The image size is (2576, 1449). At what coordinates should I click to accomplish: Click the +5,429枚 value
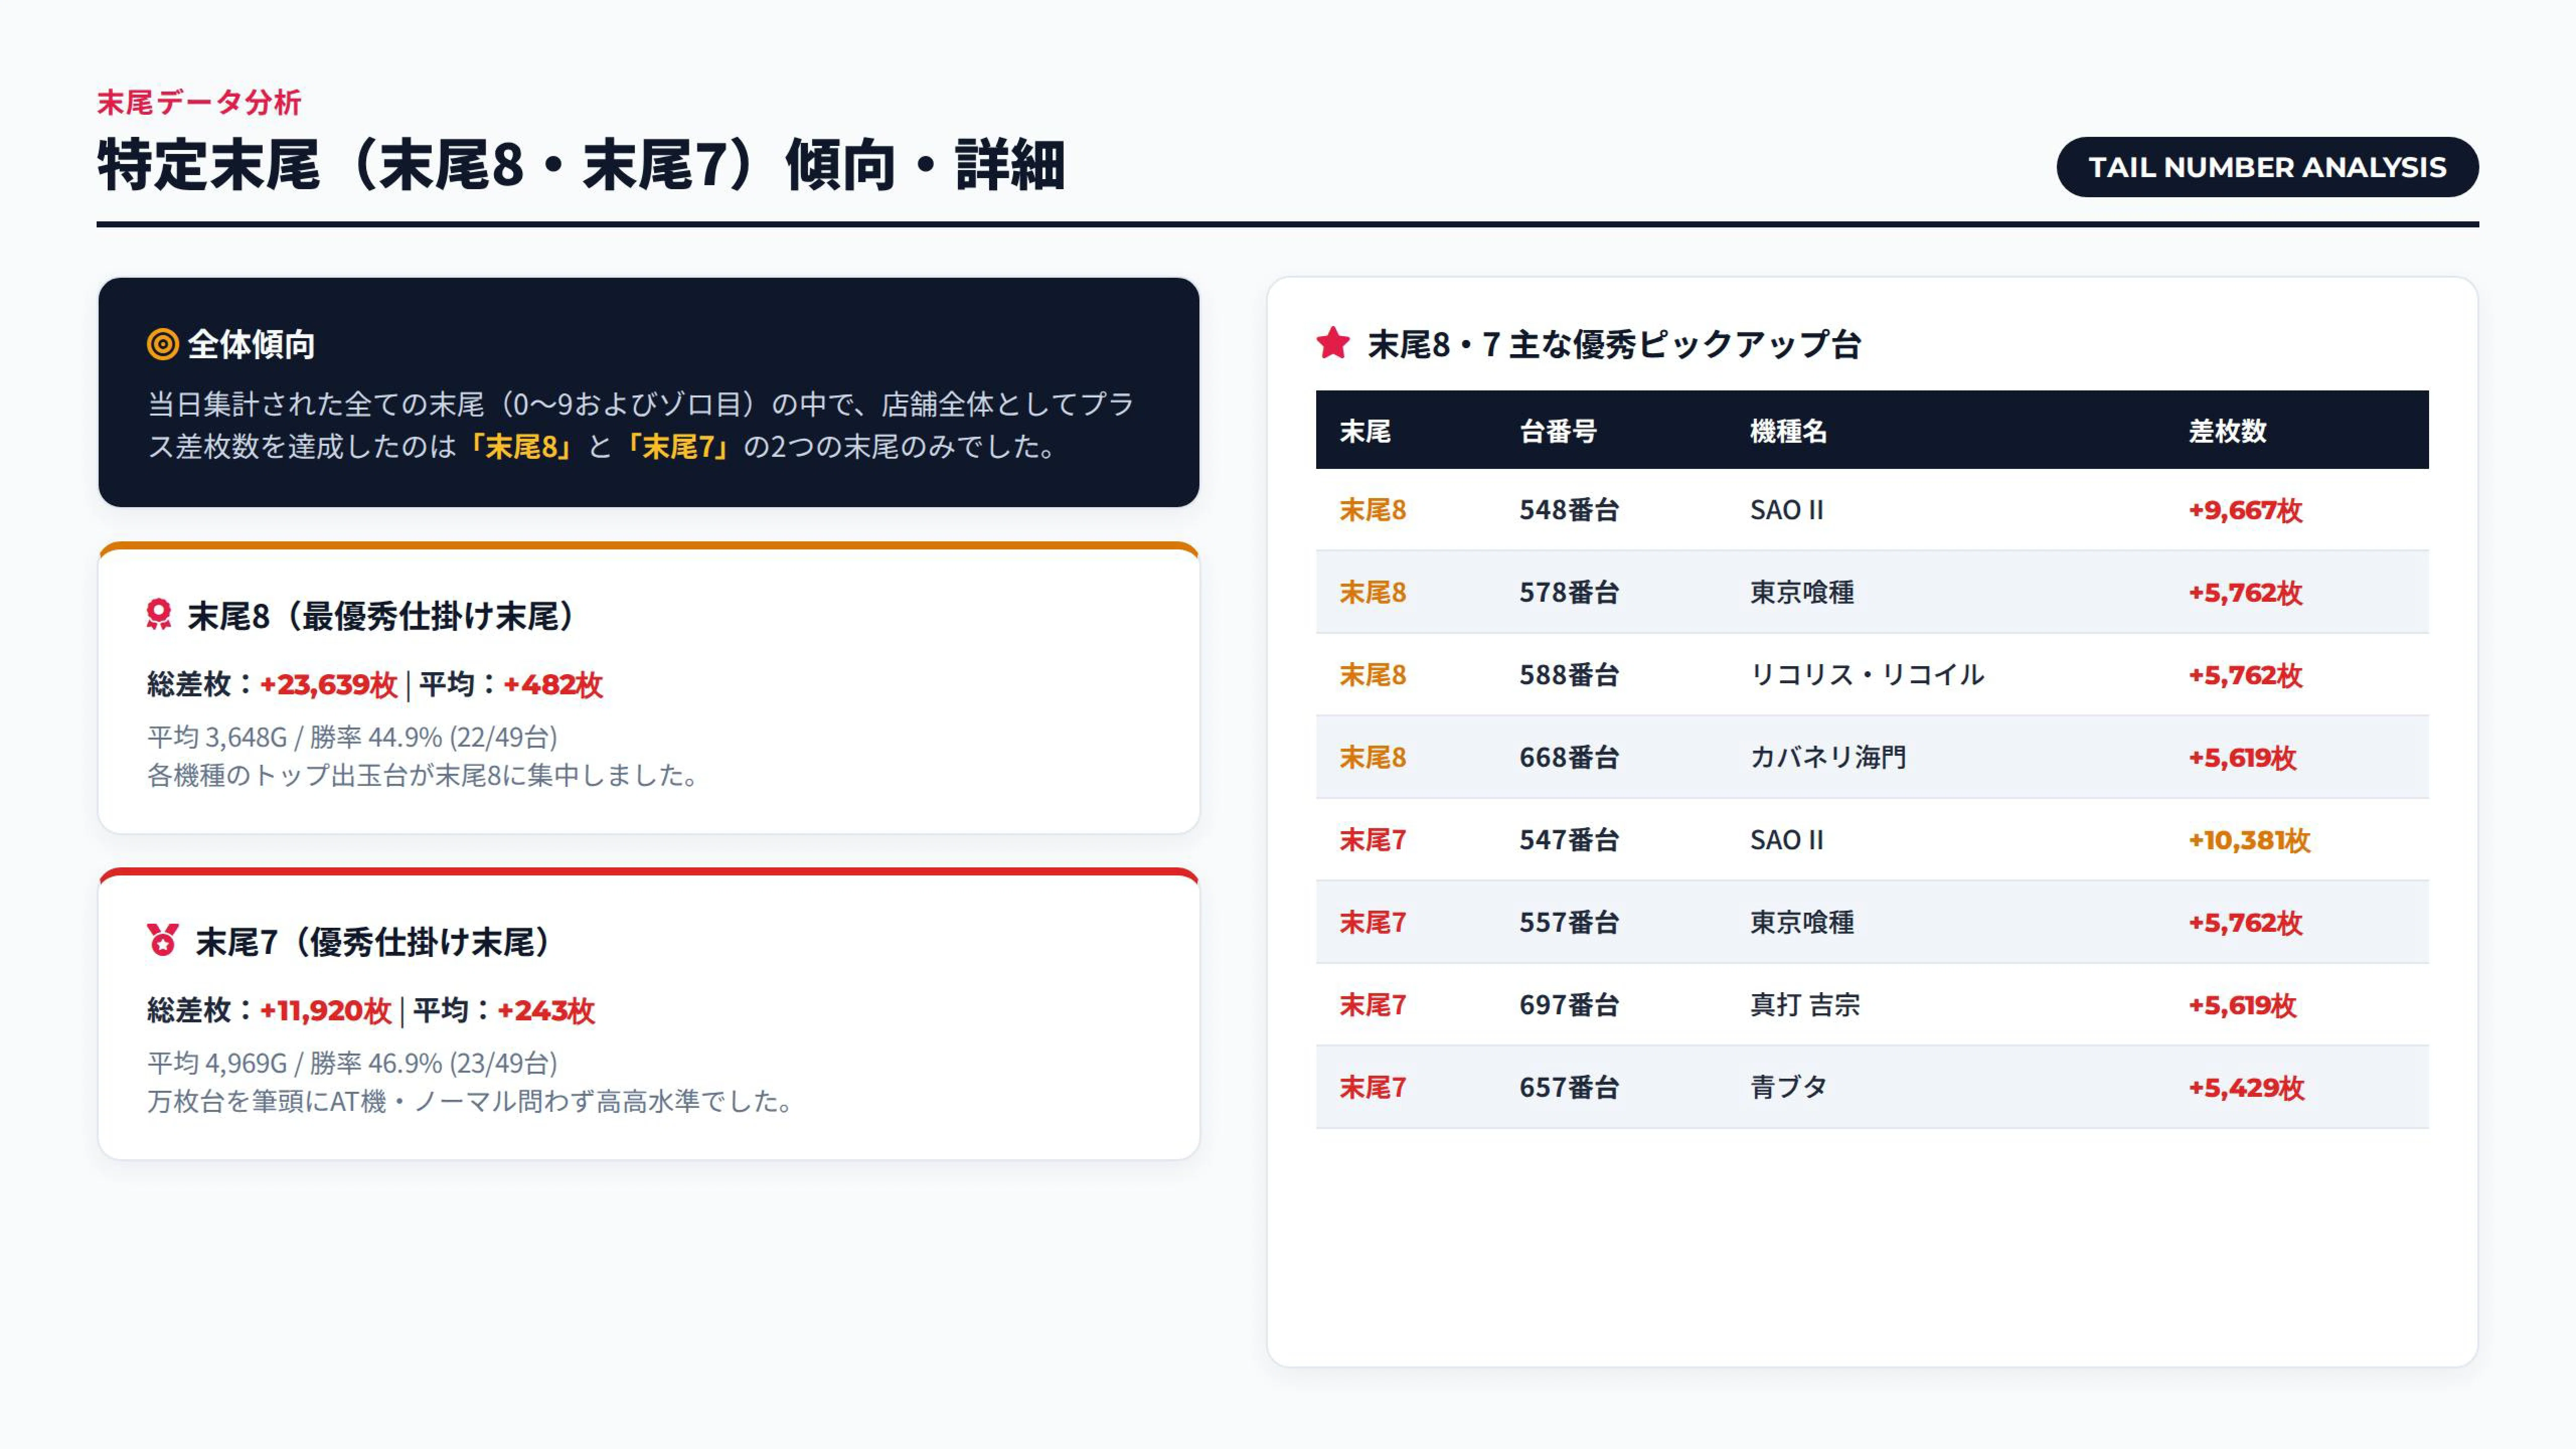(x=2246, y=1087)
